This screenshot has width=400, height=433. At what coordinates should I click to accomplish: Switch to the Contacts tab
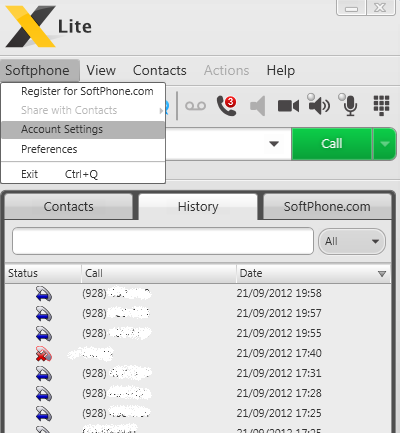pyautogui.click(x=69, y=207)
